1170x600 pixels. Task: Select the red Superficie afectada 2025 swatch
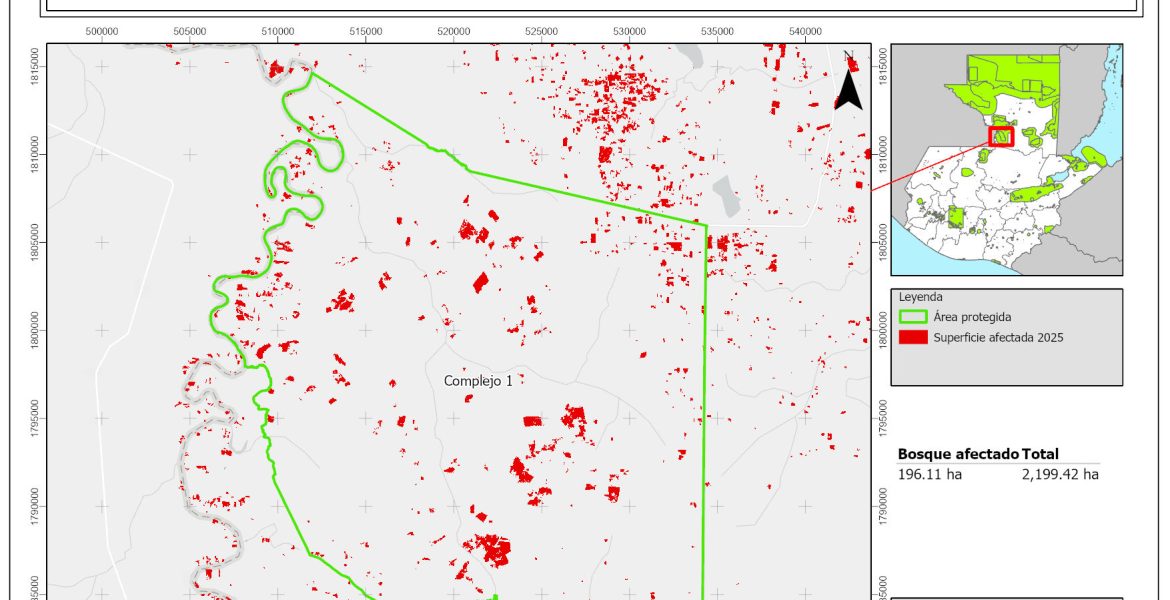pos(911,337)
